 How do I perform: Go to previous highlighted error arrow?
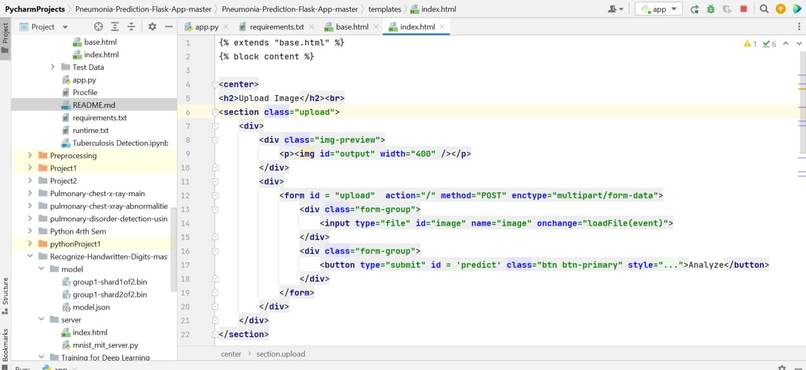click(x=786, y=44)
